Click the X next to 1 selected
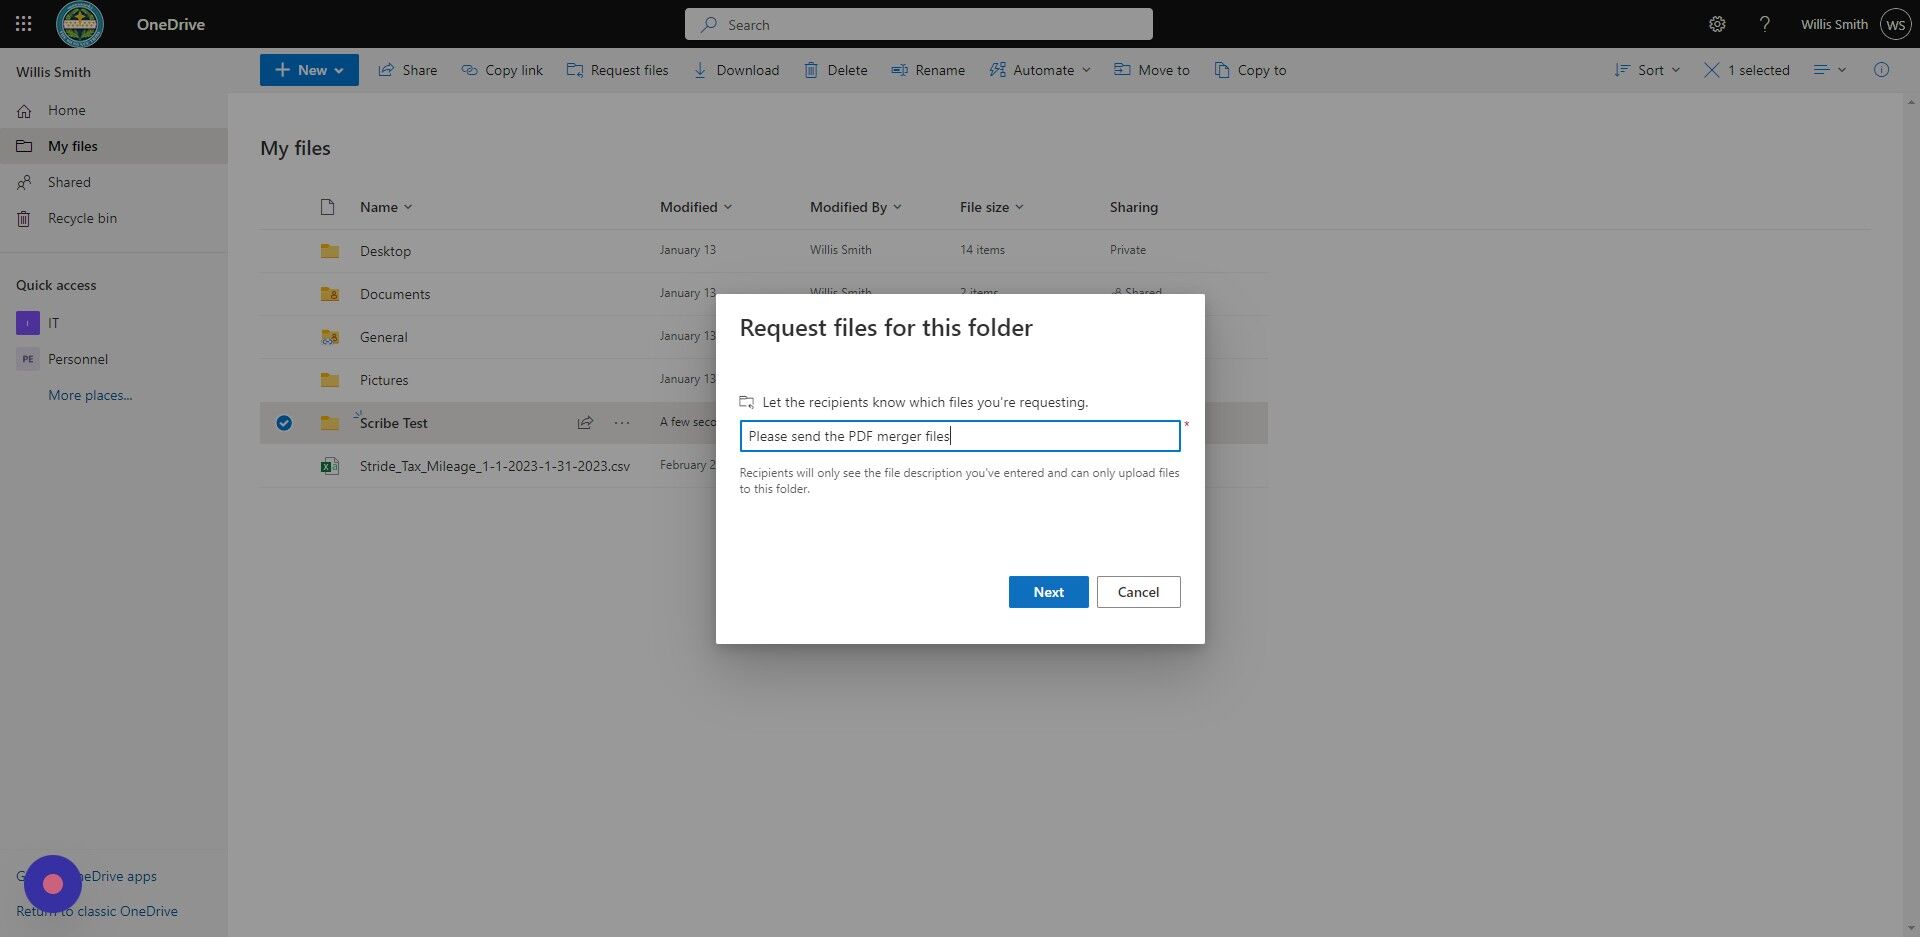The width and height of the screenshot is (1920, 937). [1710, 69]
